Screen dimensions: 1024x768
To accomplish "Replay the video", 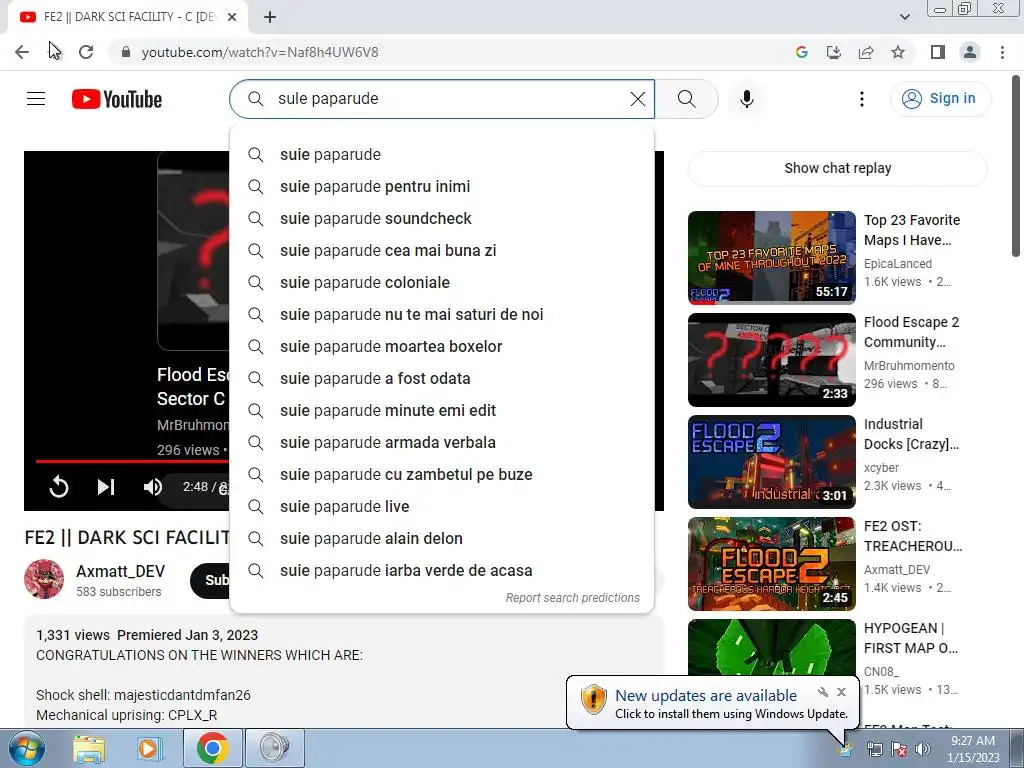I will point(59,487).
